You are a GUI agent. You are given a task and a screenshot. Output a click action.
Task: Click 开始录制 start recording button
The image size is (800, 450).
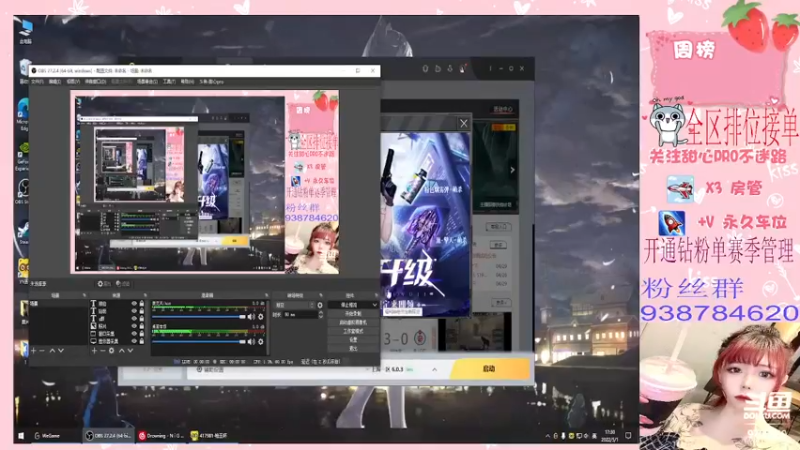tap(353, 314)
